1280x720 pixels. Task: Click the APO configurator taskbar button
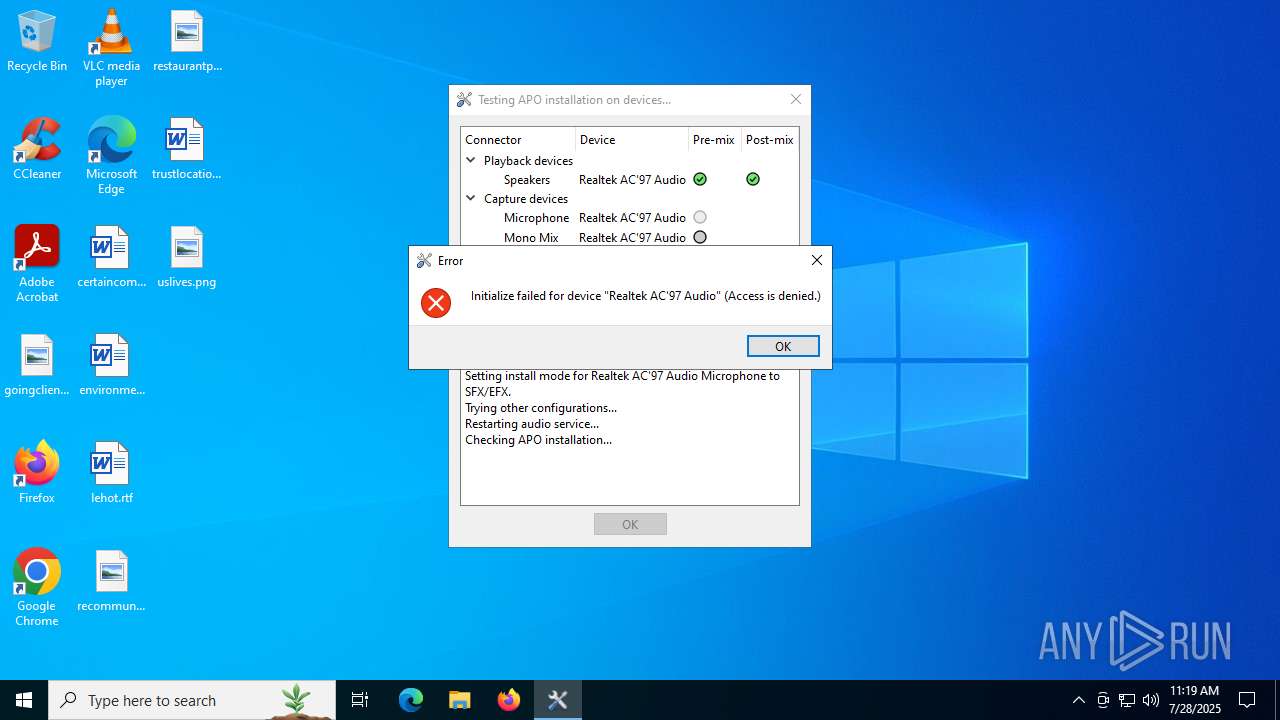(x=558, y=700)
